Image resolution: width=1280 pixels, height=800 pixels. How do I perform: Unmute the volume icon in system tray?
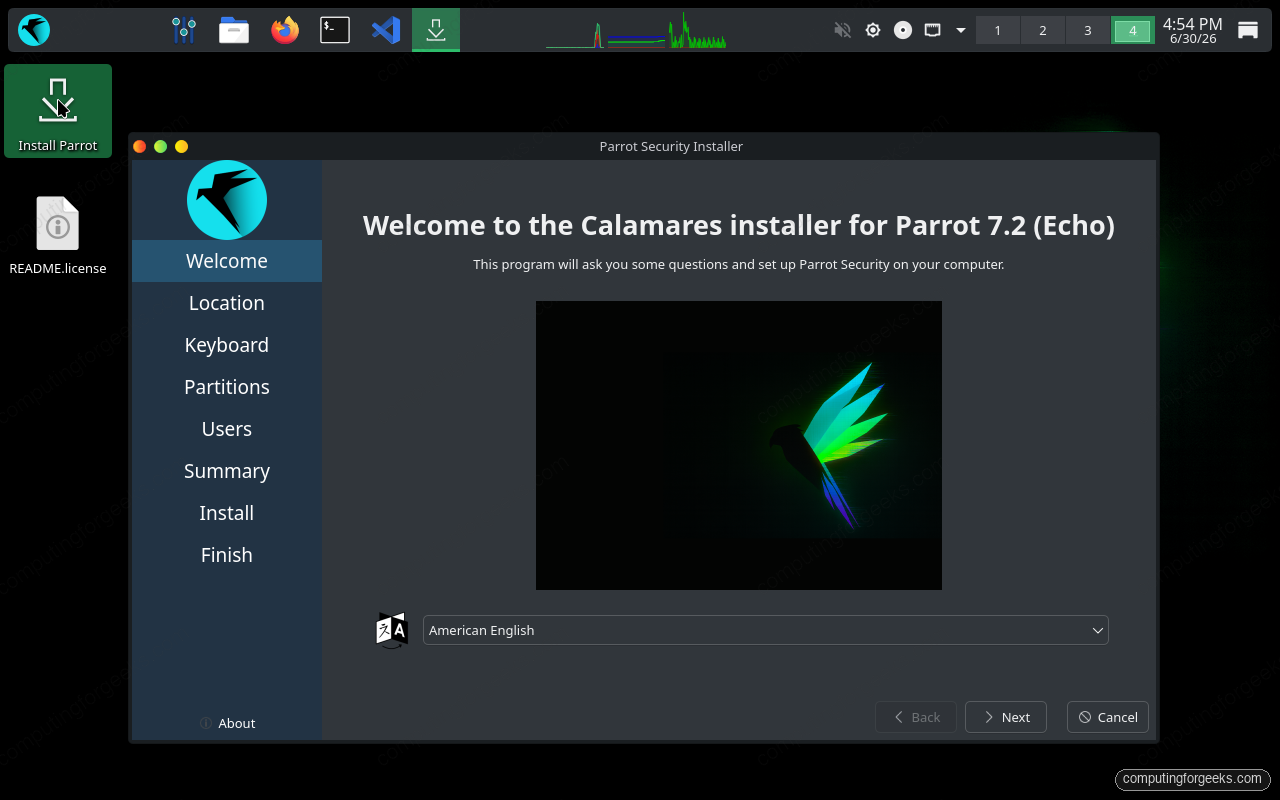coord(842,30)
